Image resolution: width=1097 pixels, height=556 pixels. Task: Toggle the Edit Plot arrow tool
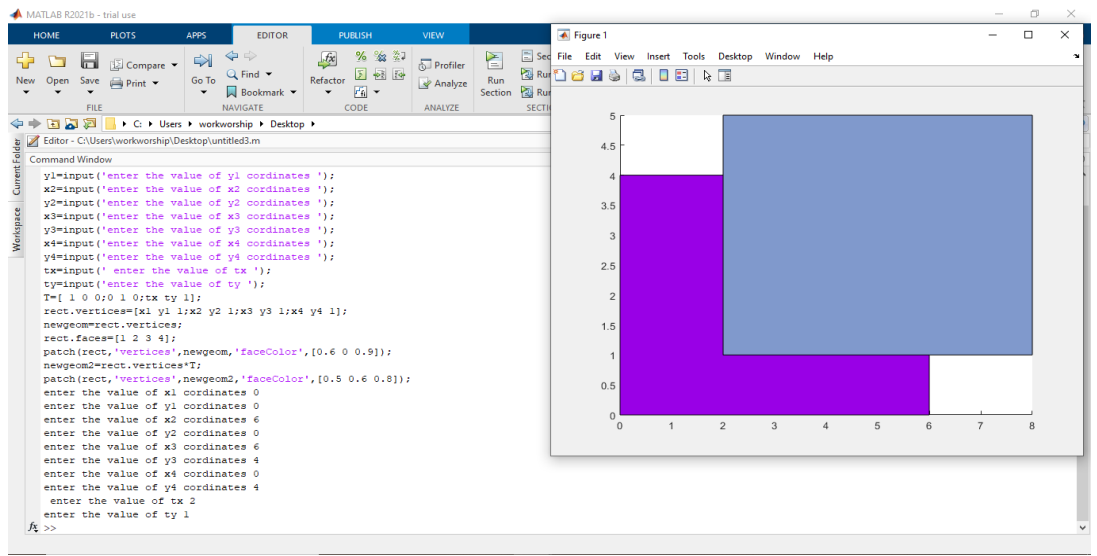pyautogui.click(x=707, y=76)
